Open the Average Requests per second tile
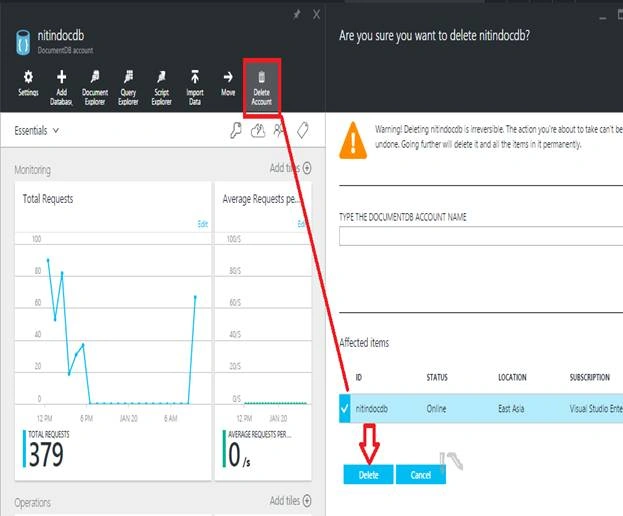 click(x=263, y=331)
